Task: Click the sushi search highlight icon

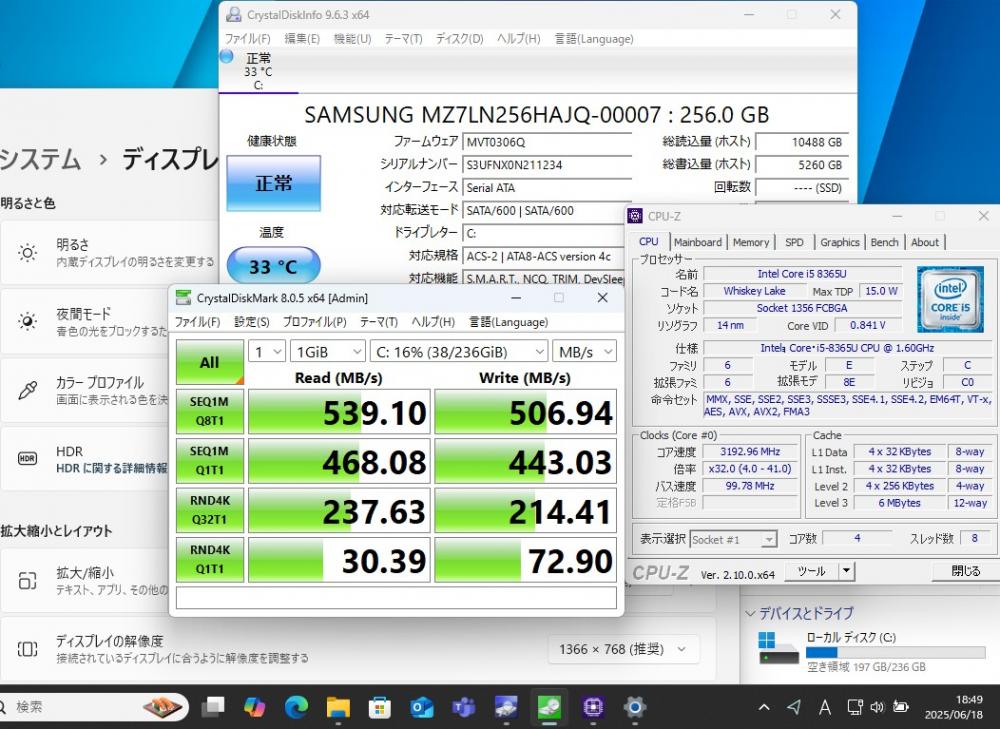Action: point(163,707)
